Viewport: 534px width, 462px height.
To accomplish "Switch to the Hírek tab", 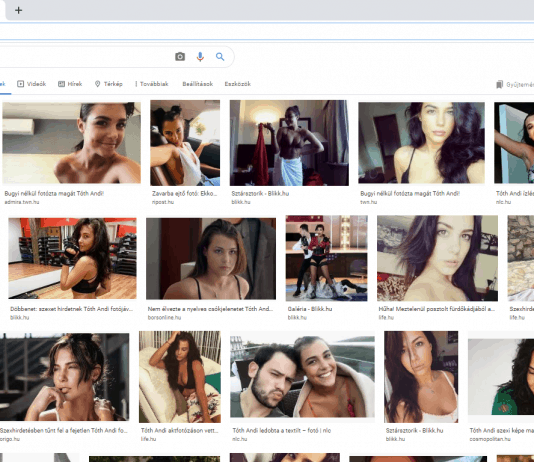I will click(70, 84).
